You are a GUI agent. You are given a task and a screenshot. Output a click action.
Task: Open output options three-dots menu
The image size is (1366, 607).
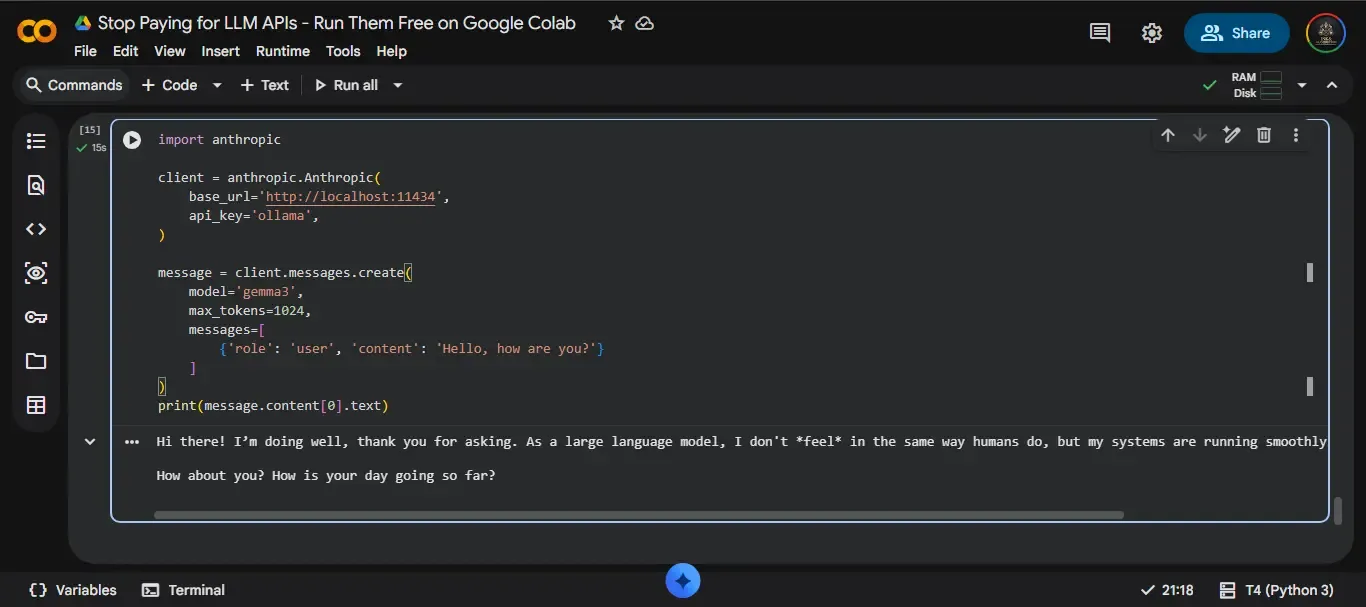click(x=131, y=441)
